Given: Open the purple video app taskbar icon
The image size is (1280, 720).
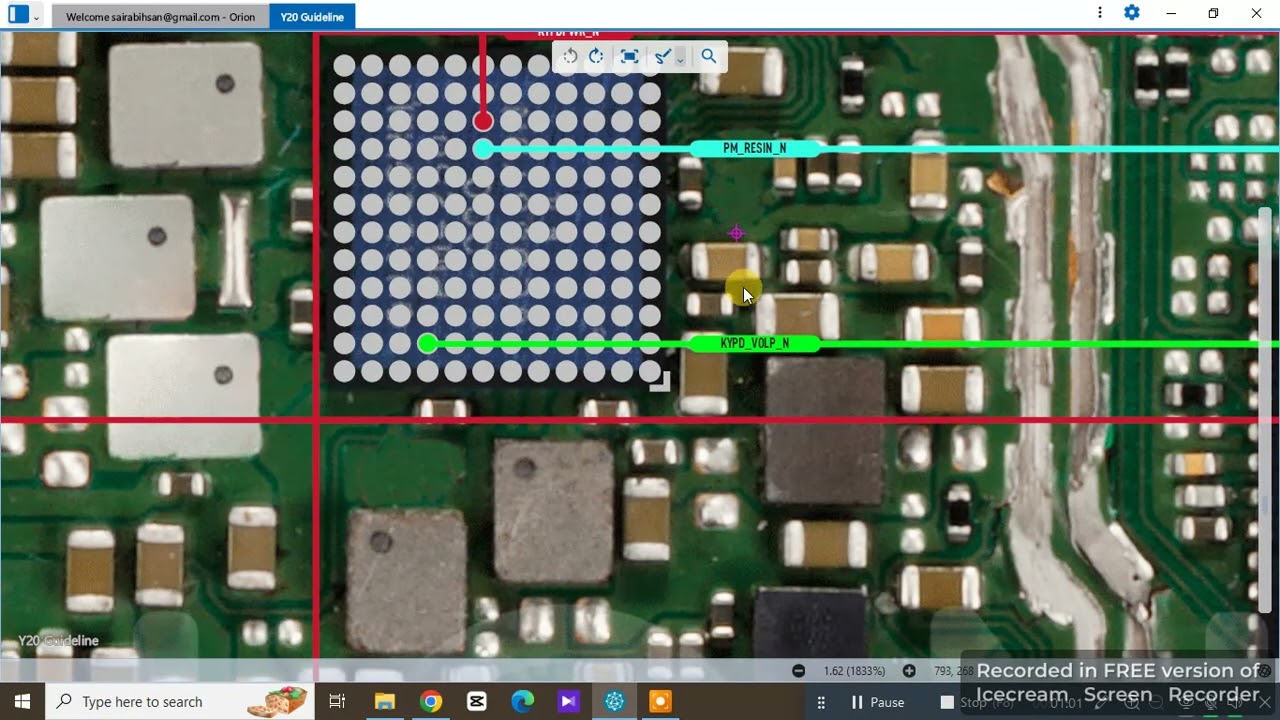Looking at the screenshot, I should coord(568,702).
